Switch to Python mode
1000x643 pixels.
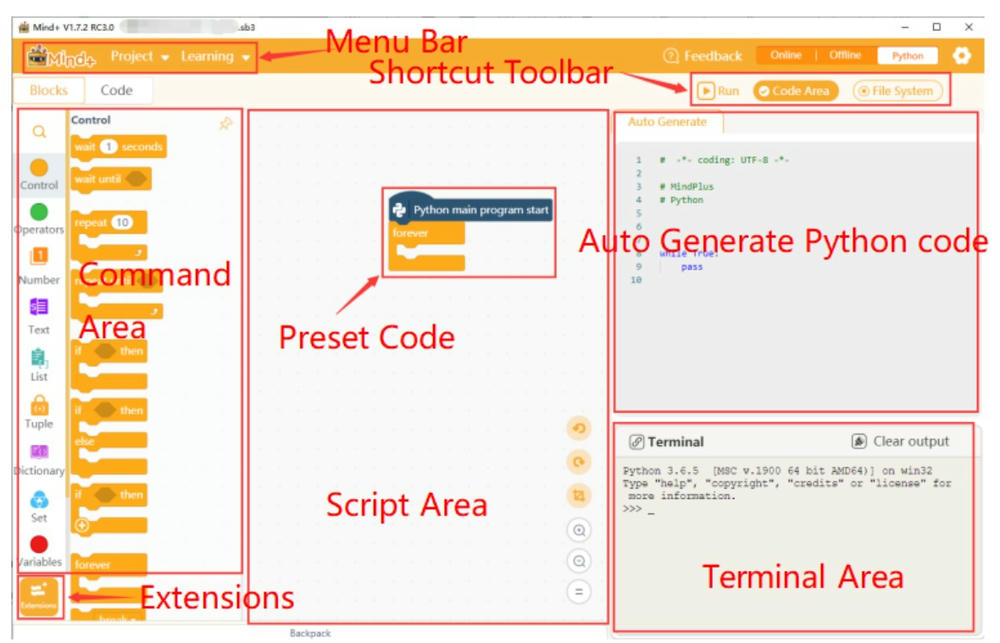(x=908, y=56)
